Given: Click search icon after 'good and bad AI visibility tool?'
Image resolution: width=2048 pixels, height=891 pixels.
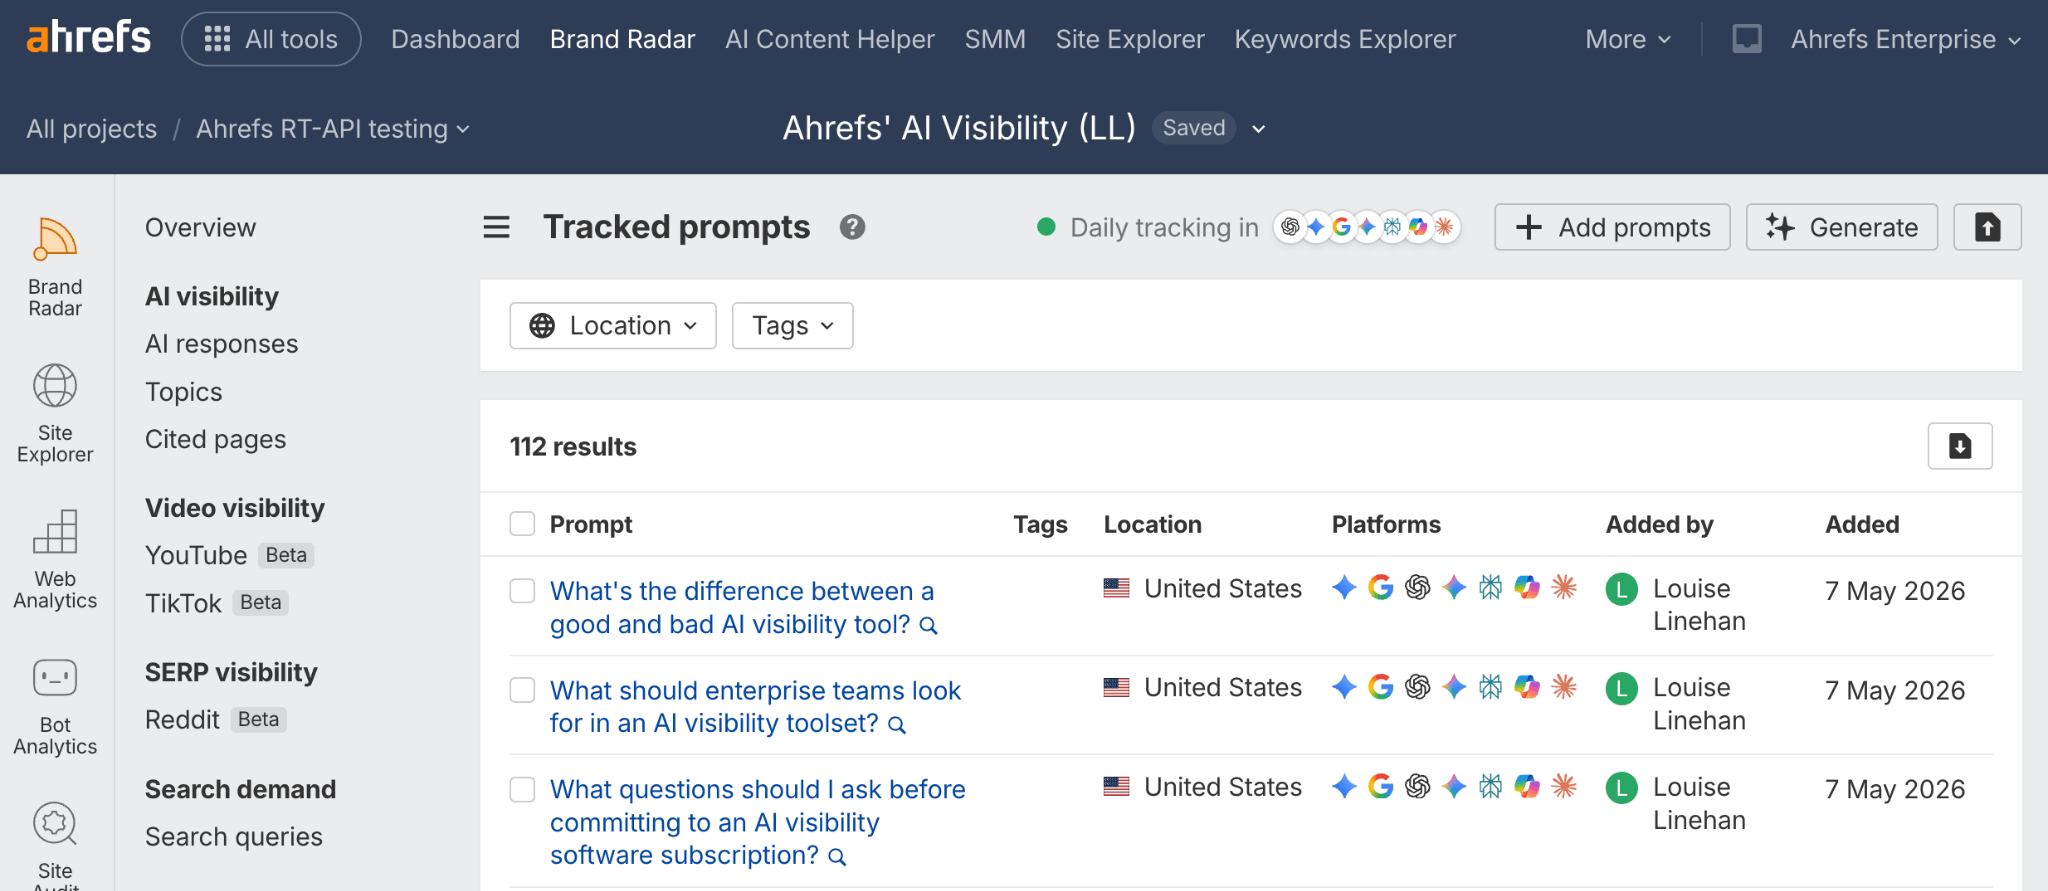Looking at the screenshot, I should pos(929,626).
